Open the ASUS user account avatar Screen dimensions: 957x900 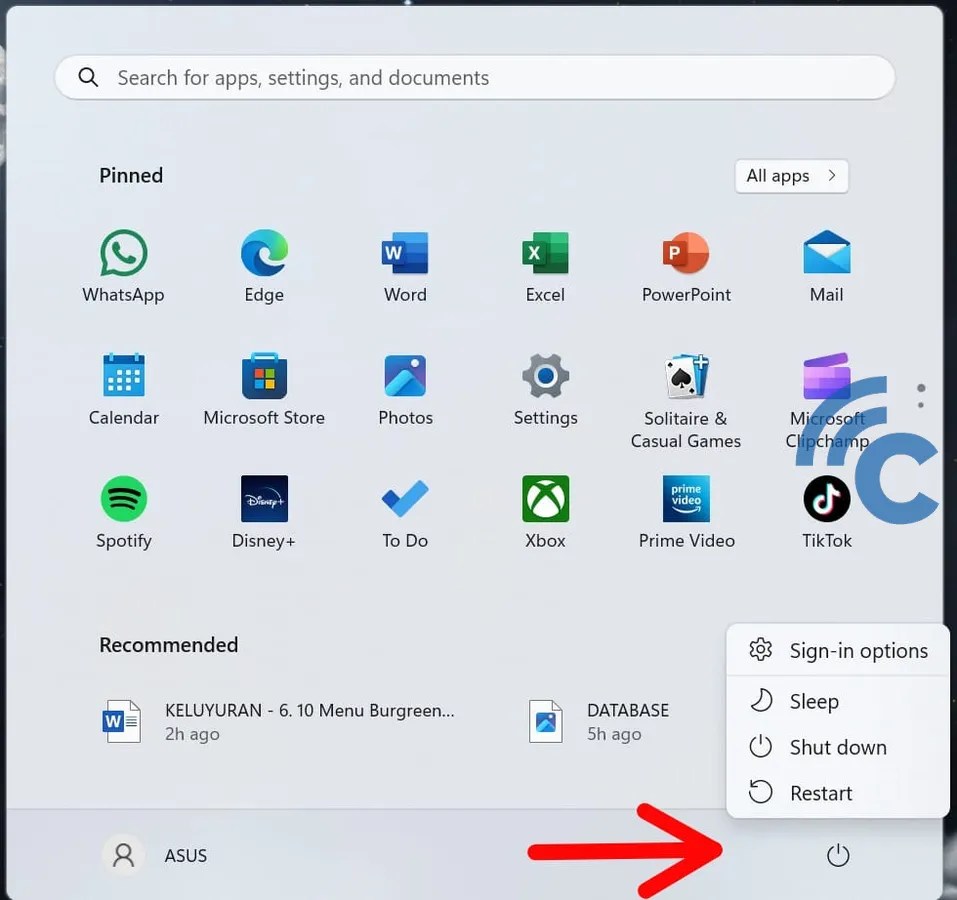(x=123, y=855)
